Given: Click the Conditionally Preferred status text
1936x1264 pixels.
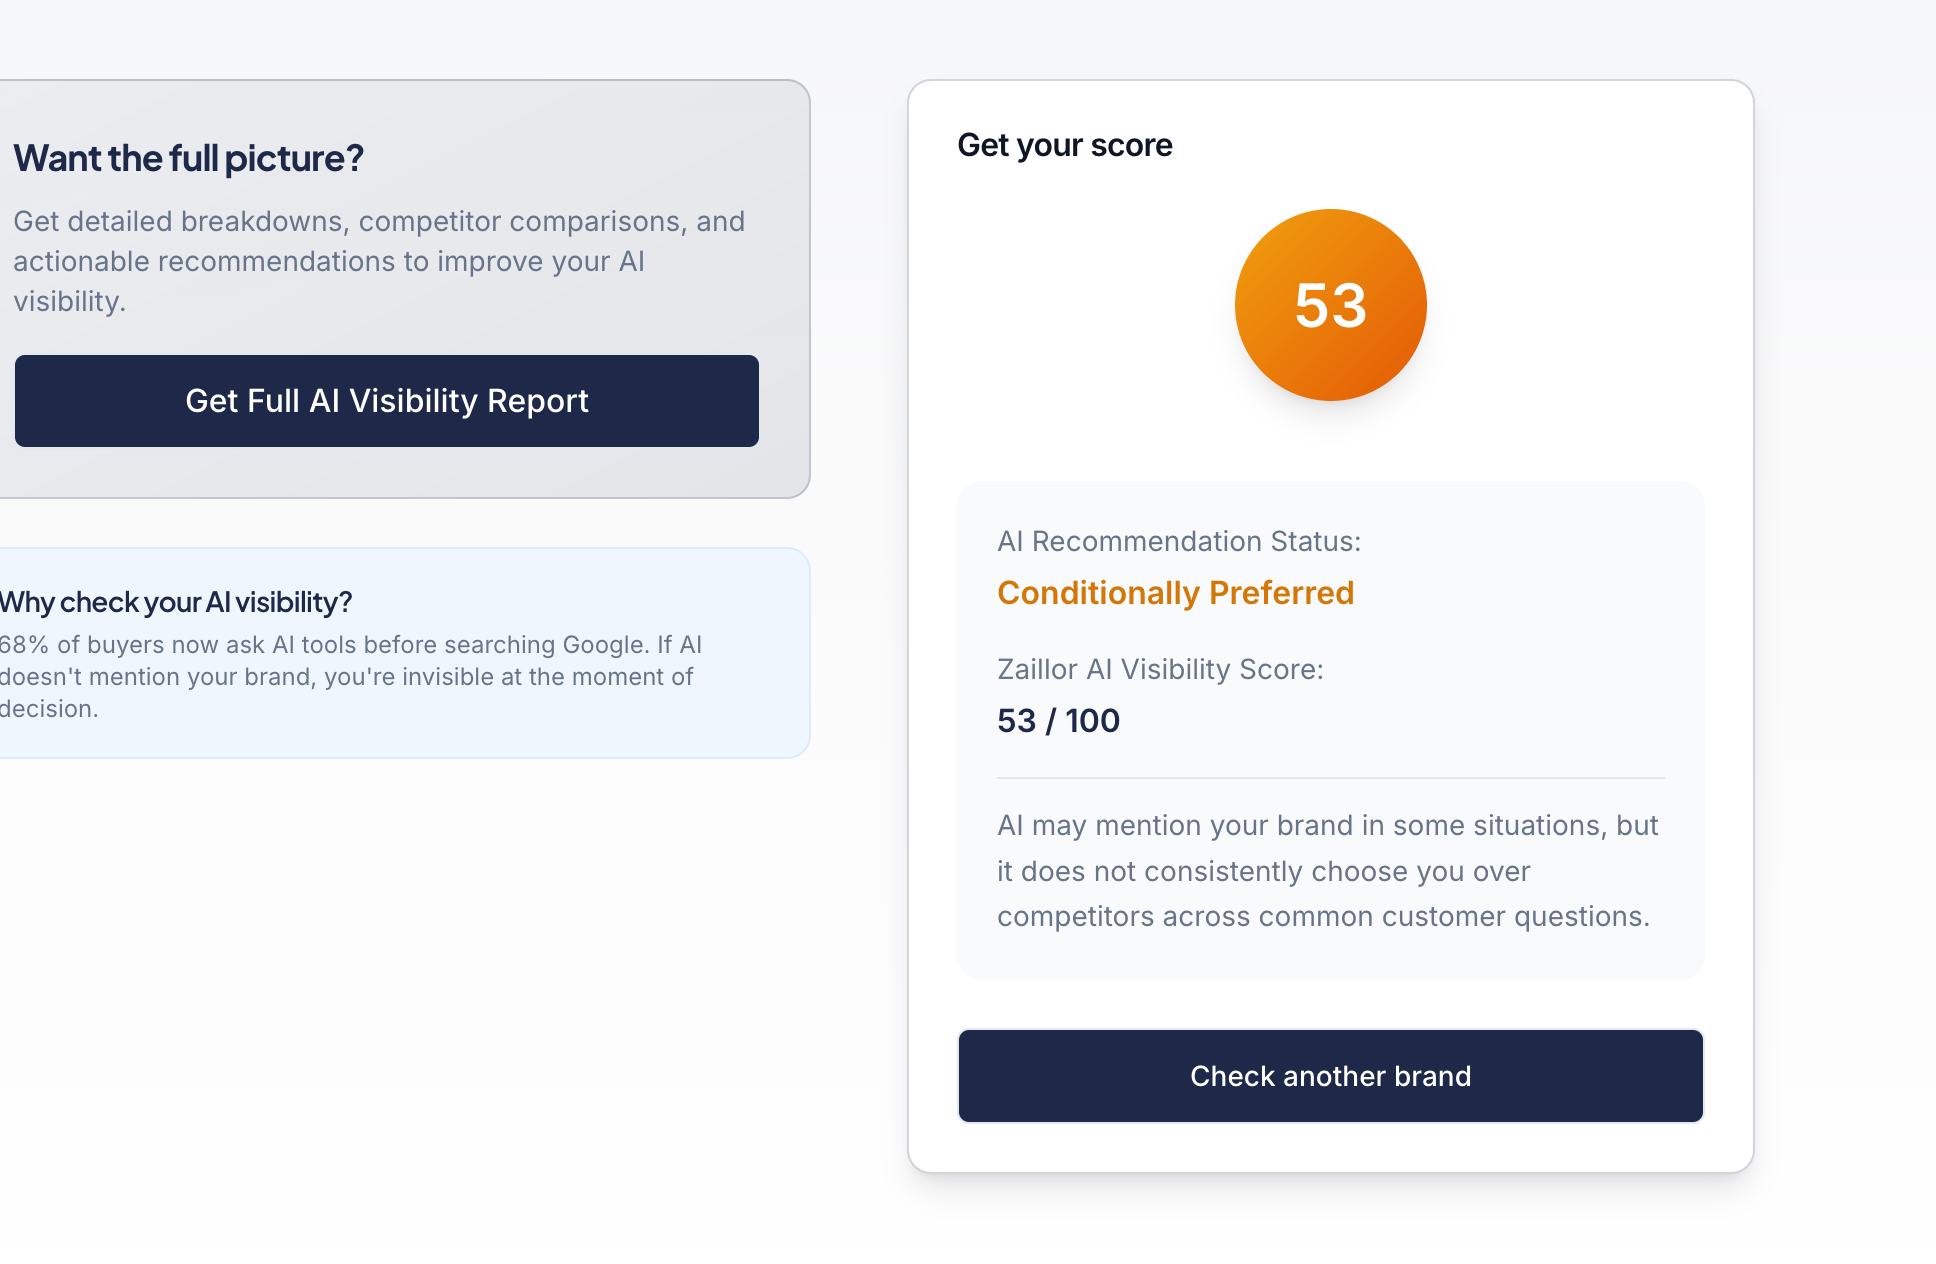Looking at the screenshot, I should pos(1175,592).
